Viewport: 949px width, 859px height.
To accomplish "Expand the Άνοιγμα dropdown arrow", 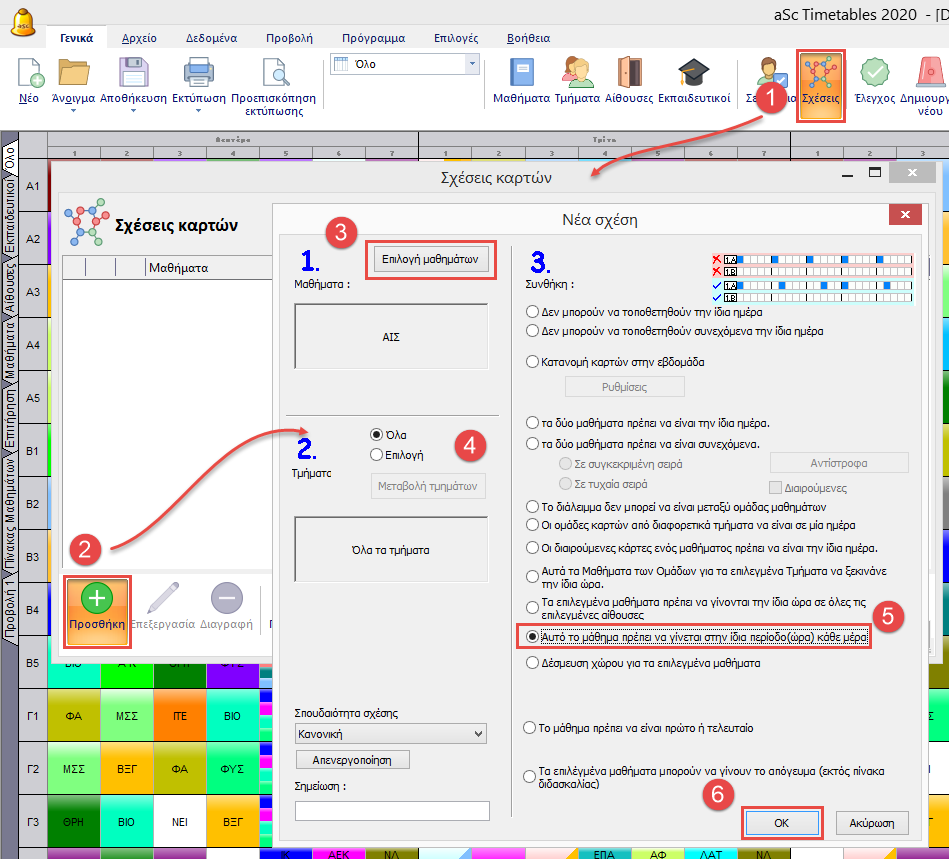I will pyautogui.click(x=74, y=112).
